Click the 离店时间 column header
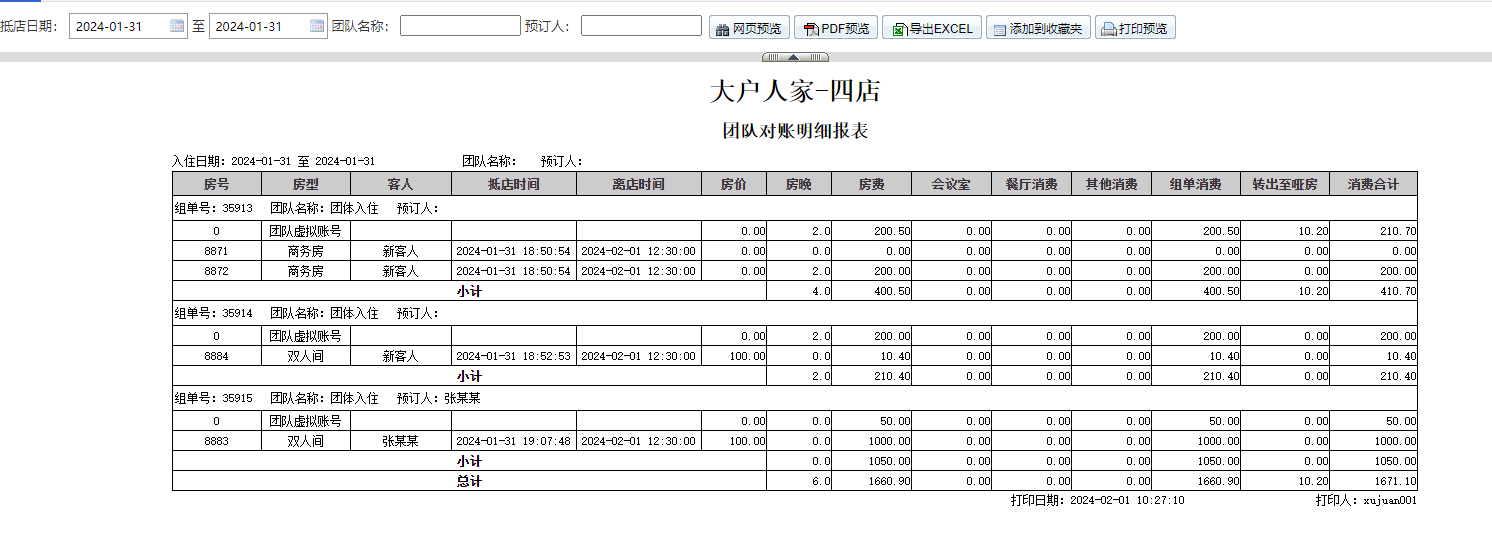Viewport: 1492px width, 536px height. click(639, 184)
